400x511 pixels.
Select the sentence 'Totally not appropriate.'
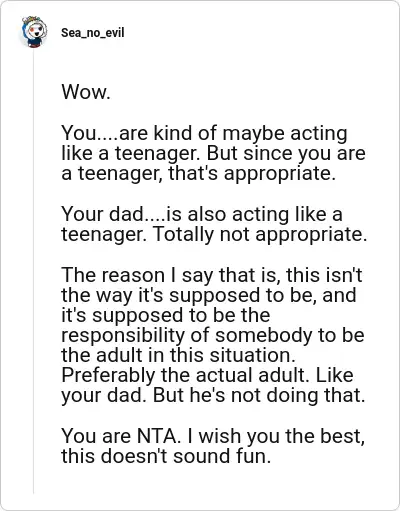260,234
